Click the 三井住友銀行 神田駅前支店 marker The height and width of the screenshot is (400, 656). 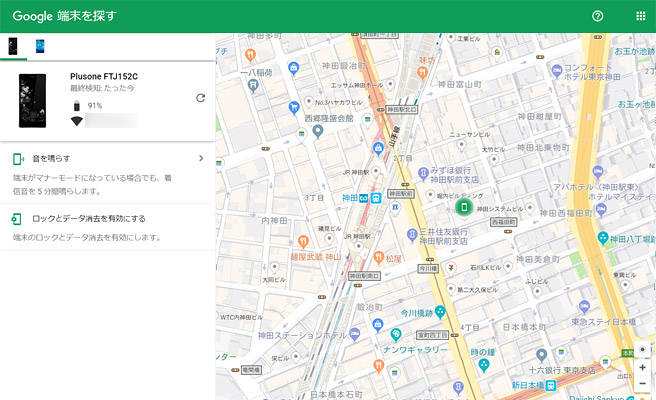point(412,234)
